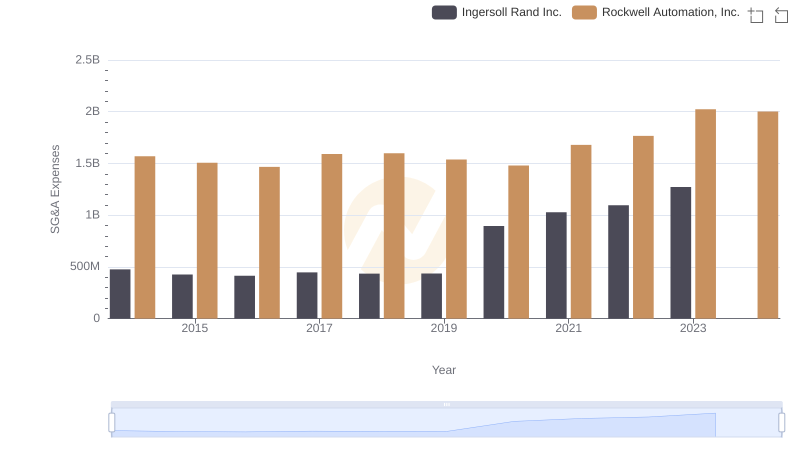Click the 2.5B y-axis label
Screen dimensions: 800x461
tap(87, 60)
